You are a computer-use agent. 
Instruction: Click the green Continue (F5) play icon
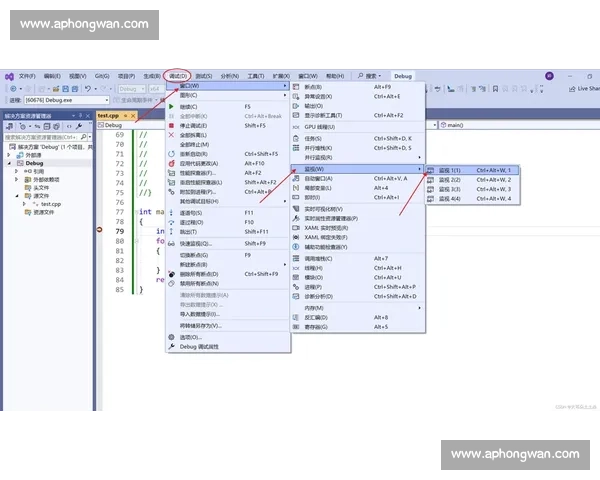pos(171,106)
